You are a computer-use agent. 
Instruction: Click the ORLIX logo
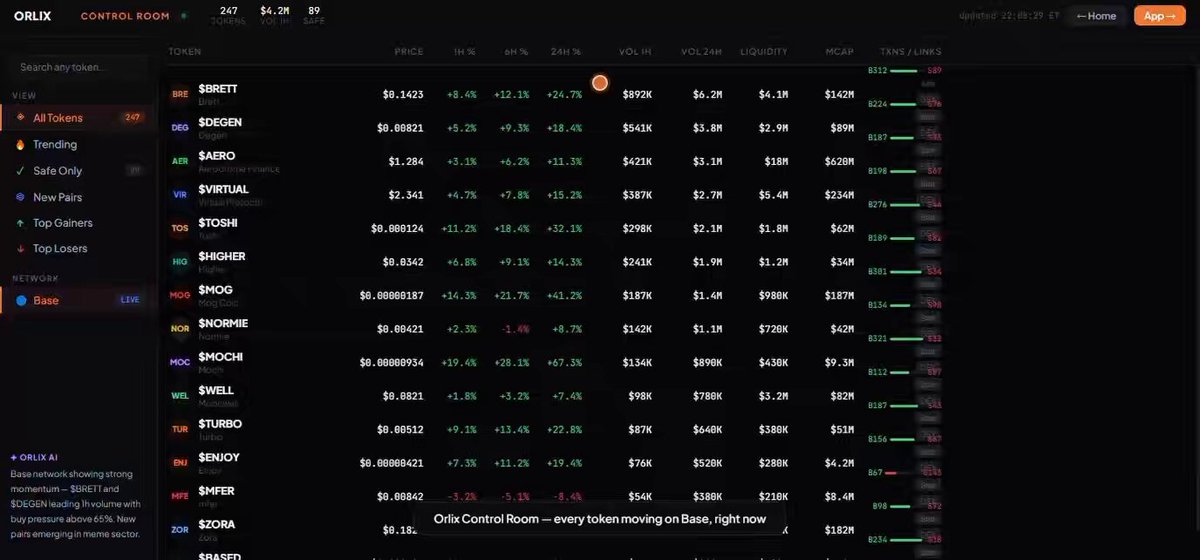[33, 16]
